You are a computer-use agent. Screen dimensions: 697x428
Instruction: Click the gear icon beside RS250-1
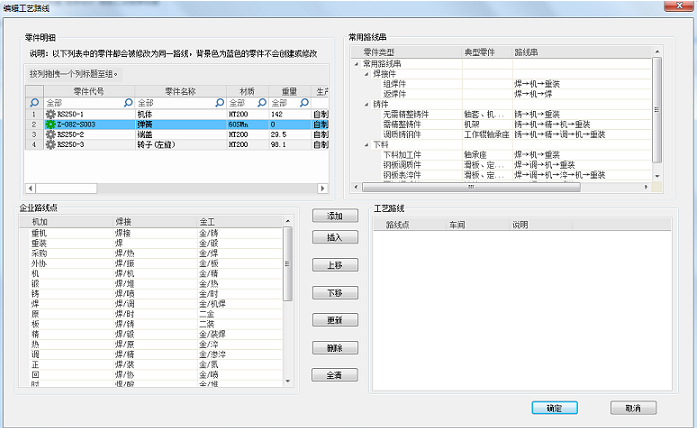(x=51, y=114)
